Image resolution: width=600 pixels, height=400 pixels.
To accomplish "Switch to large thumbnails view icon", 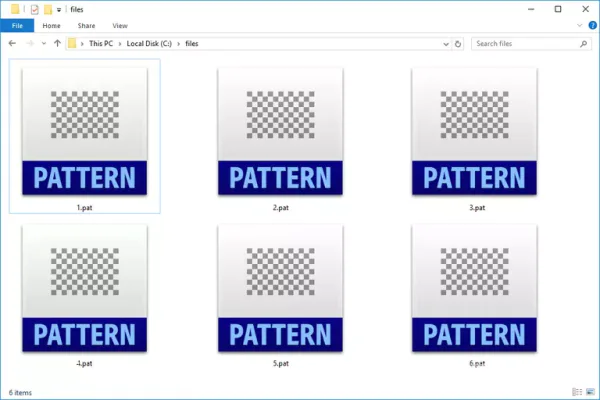I will point(590,392).
